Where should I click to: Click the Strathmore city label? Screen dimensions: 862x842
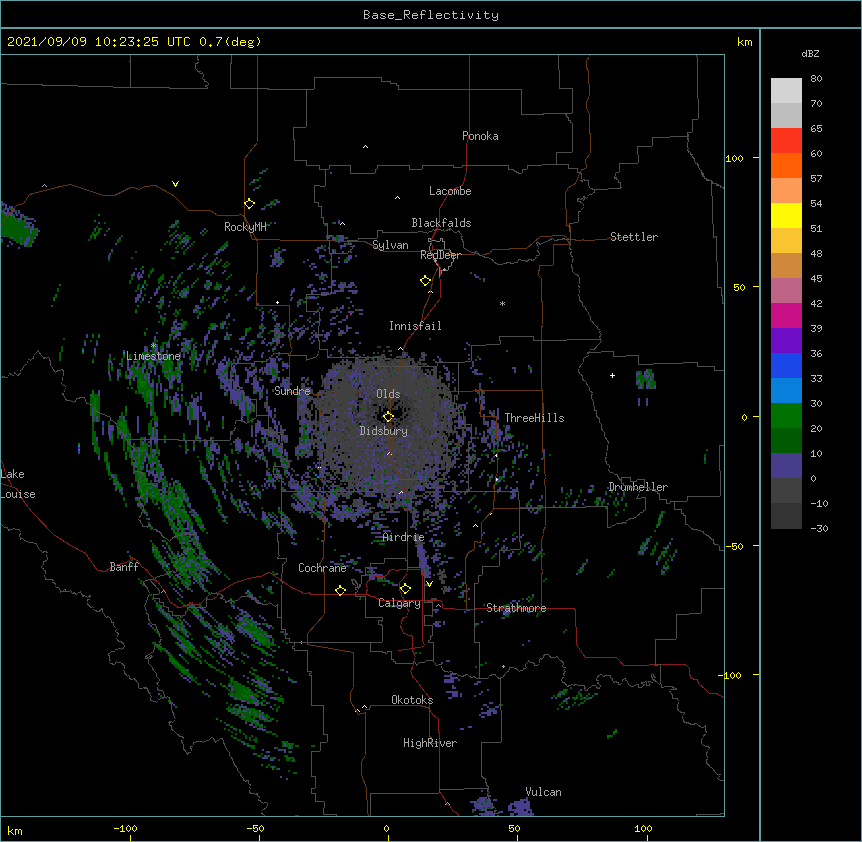pos(516,608)
